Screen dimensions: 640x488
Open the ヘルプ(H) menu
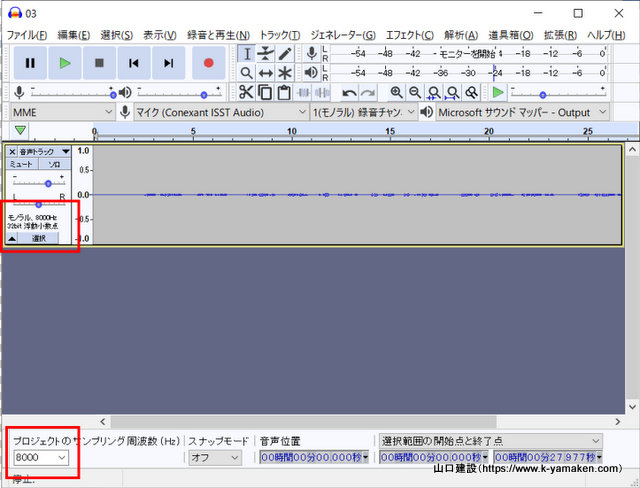pos(606,35)
